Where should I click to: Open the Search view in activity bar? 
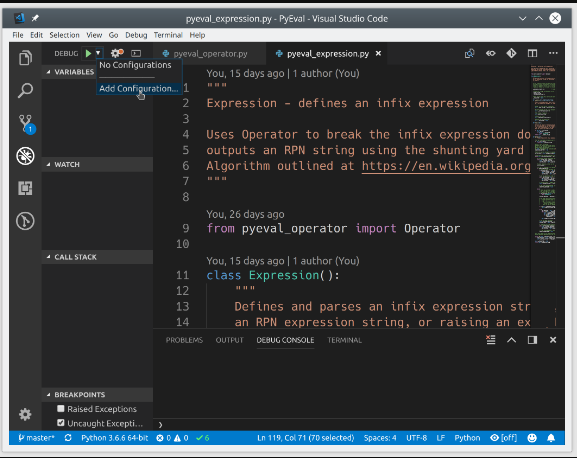click(25, 90)
